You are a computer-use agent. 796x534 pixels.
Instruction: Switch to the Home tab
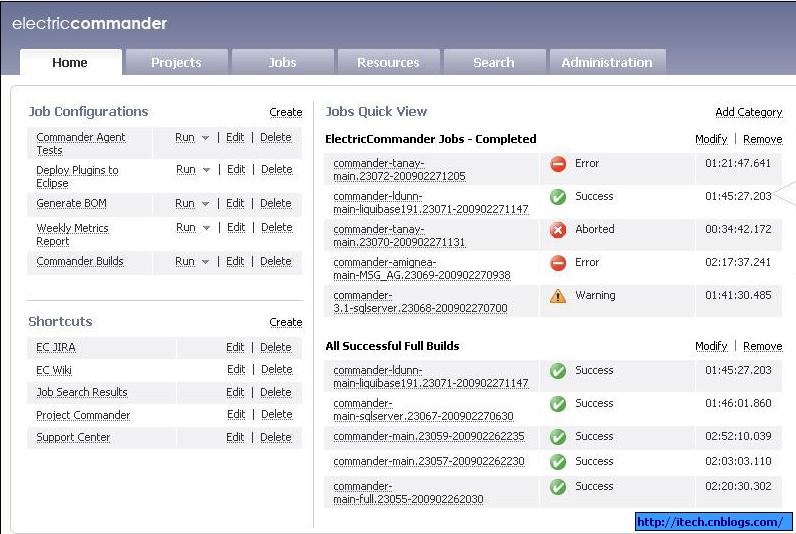[71, 62]
